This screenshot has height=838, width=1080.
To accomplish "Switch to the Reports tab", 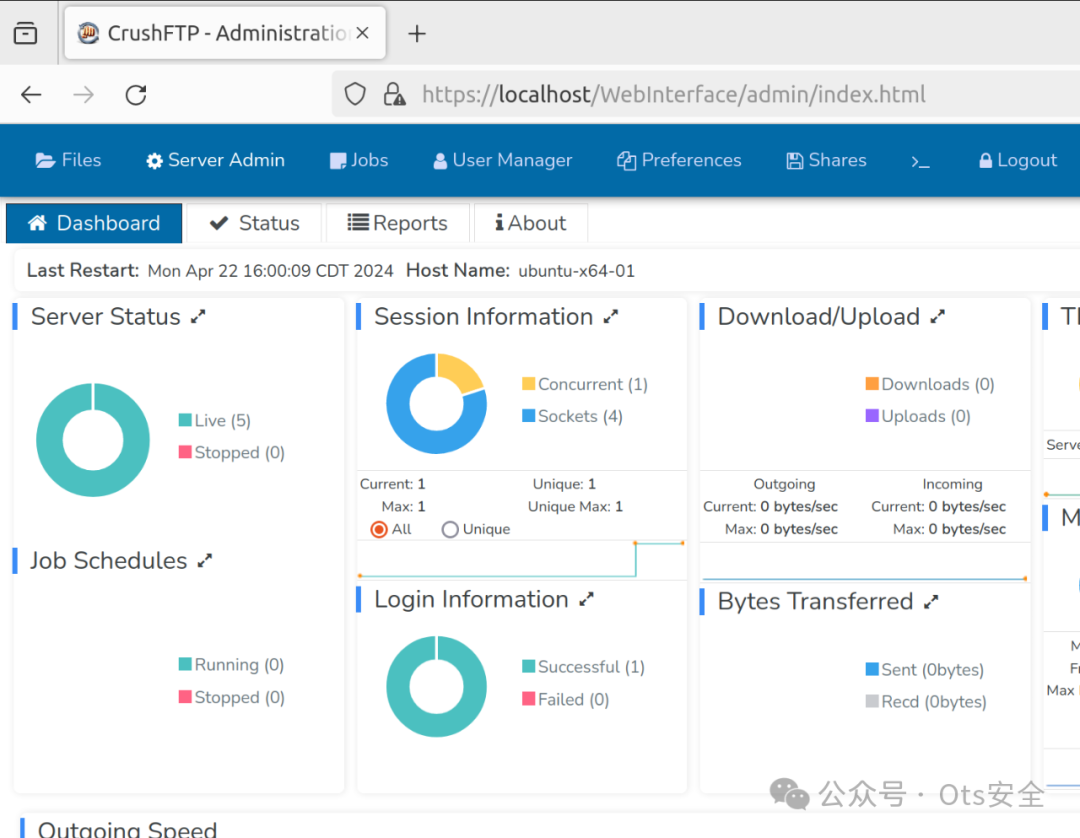I will click(x=397, y=223).
